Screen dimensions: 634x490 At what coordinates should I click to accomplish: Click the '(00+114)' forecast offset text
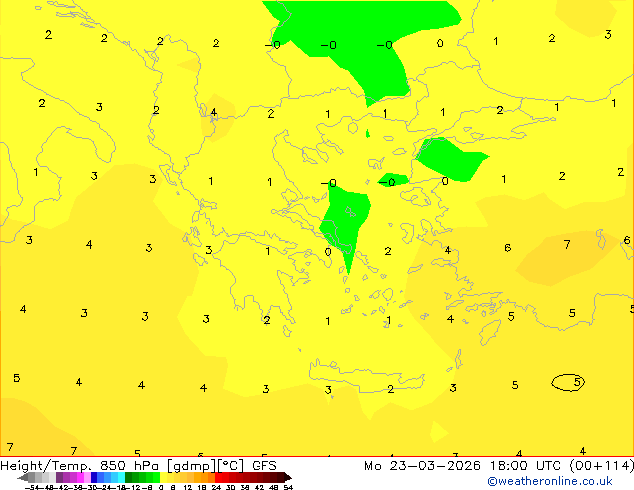pyautogui.click(x=601, y=466)
